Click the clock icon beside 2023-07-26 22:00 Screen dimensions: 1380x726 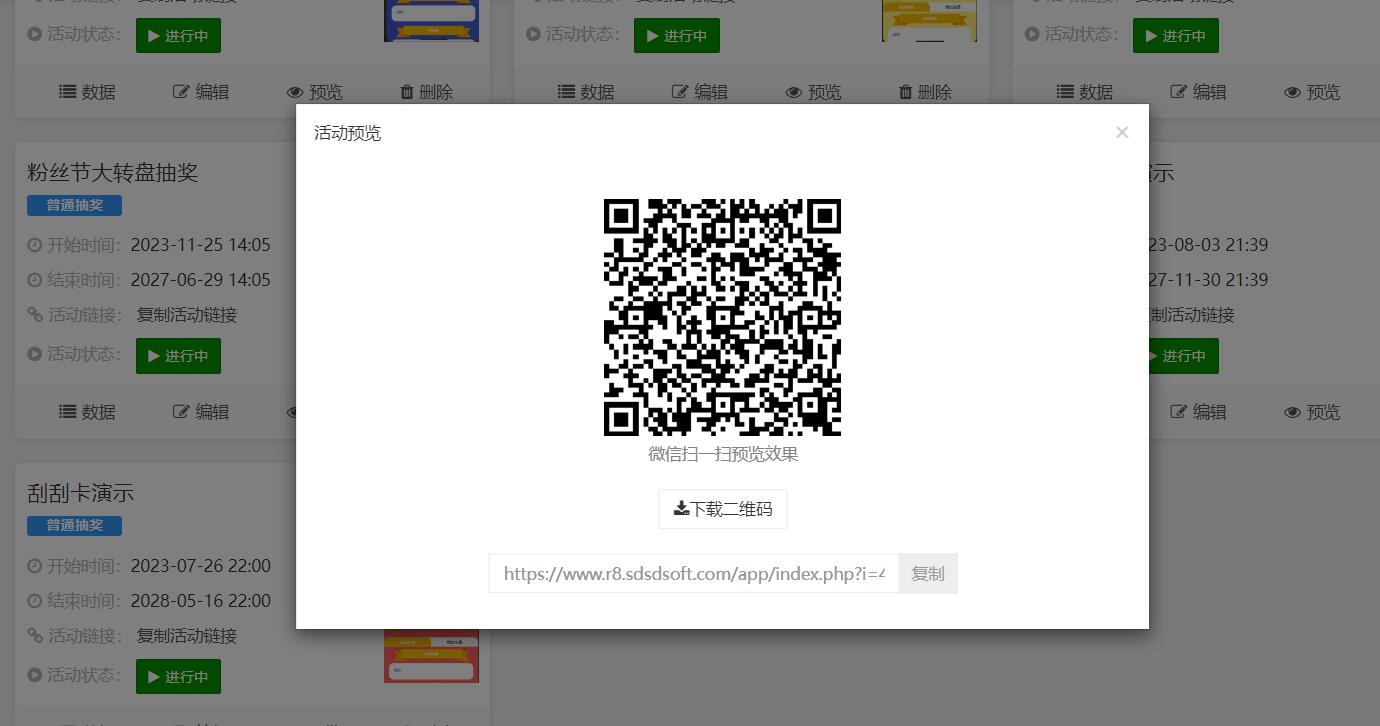tap(35, 566)
